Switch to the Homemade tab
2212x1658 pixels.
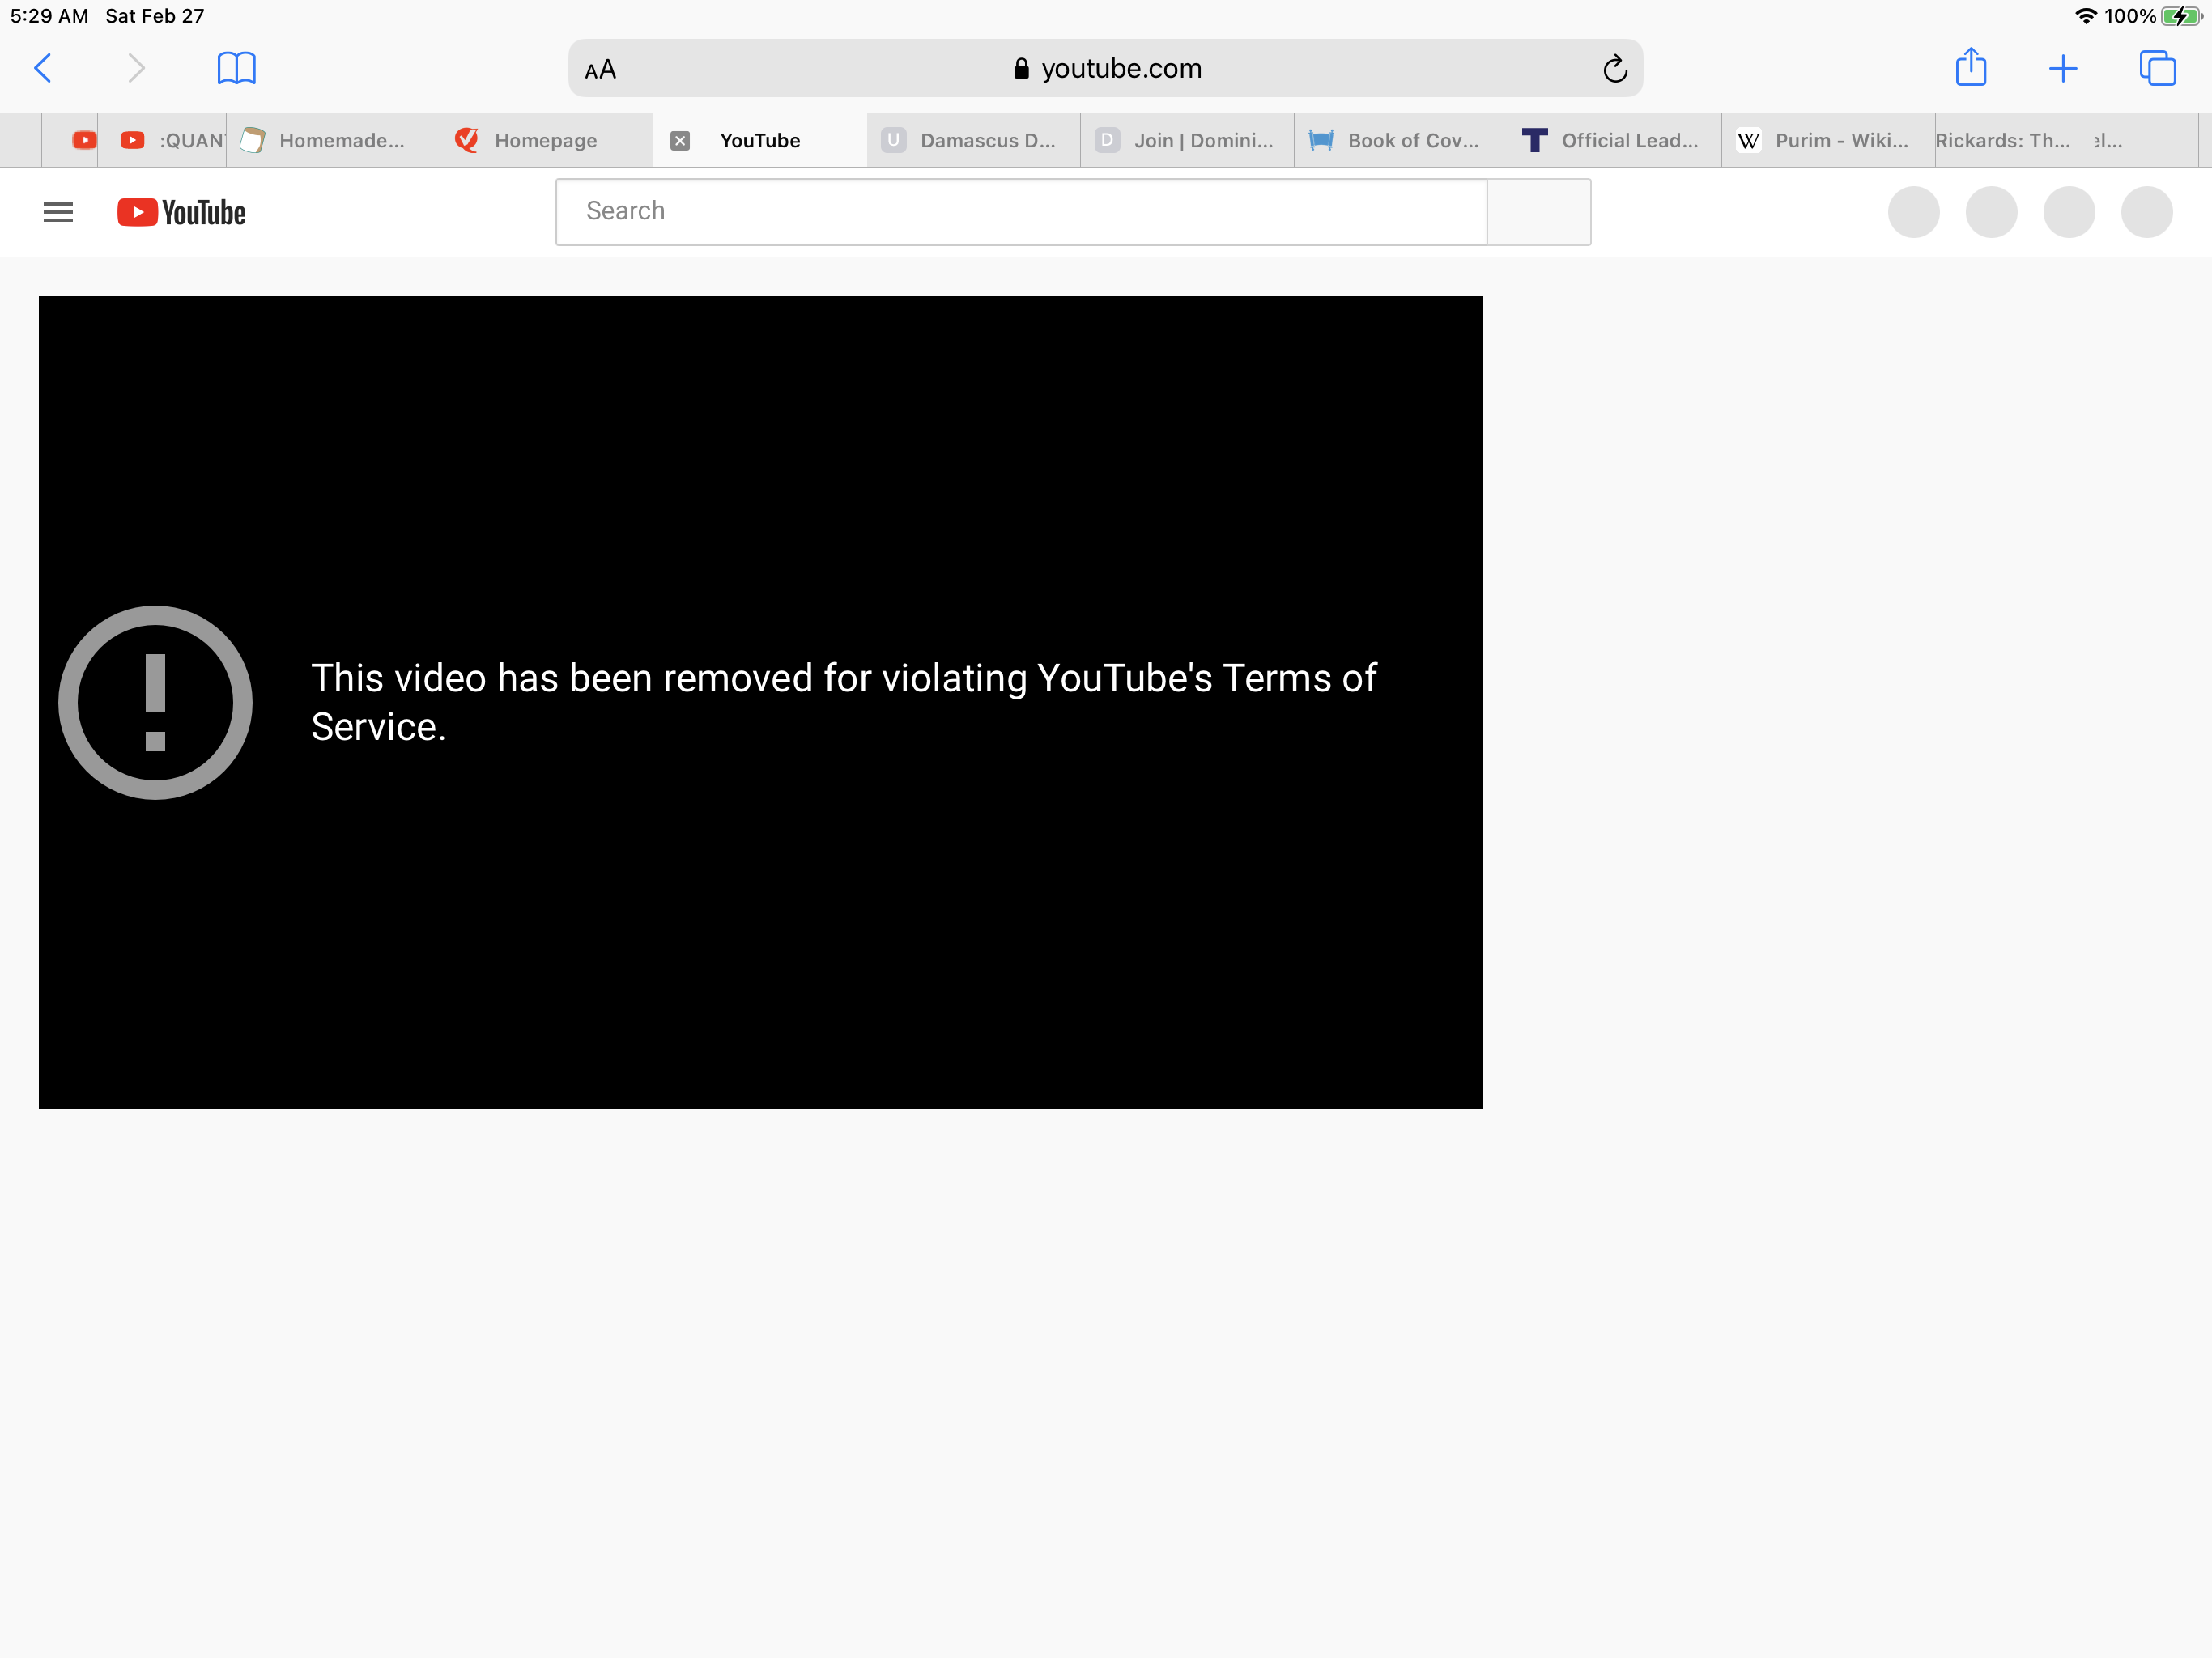[x=340, y=141]
